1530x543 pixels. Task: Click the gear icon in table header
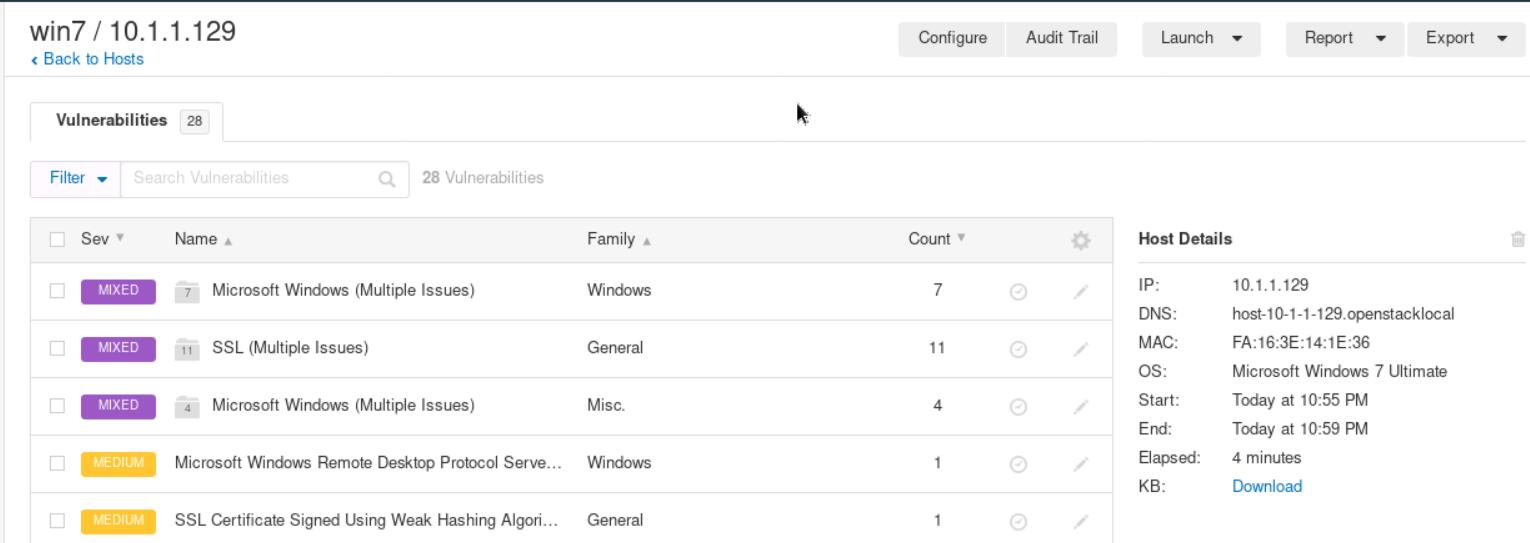point(1079,240)
